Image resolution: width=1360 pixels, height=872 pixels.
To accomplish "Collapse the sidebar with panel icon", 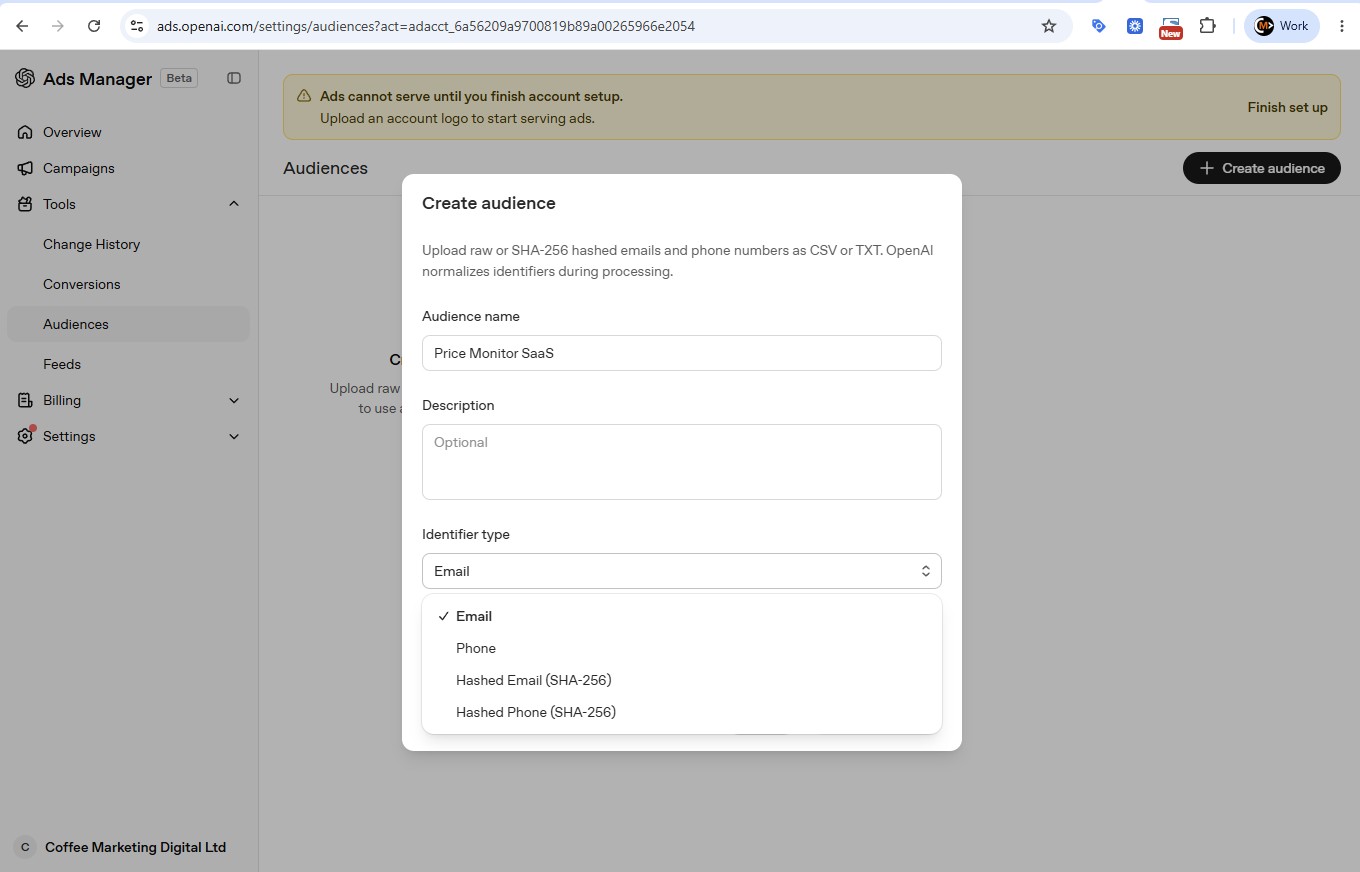I will 234,78.
